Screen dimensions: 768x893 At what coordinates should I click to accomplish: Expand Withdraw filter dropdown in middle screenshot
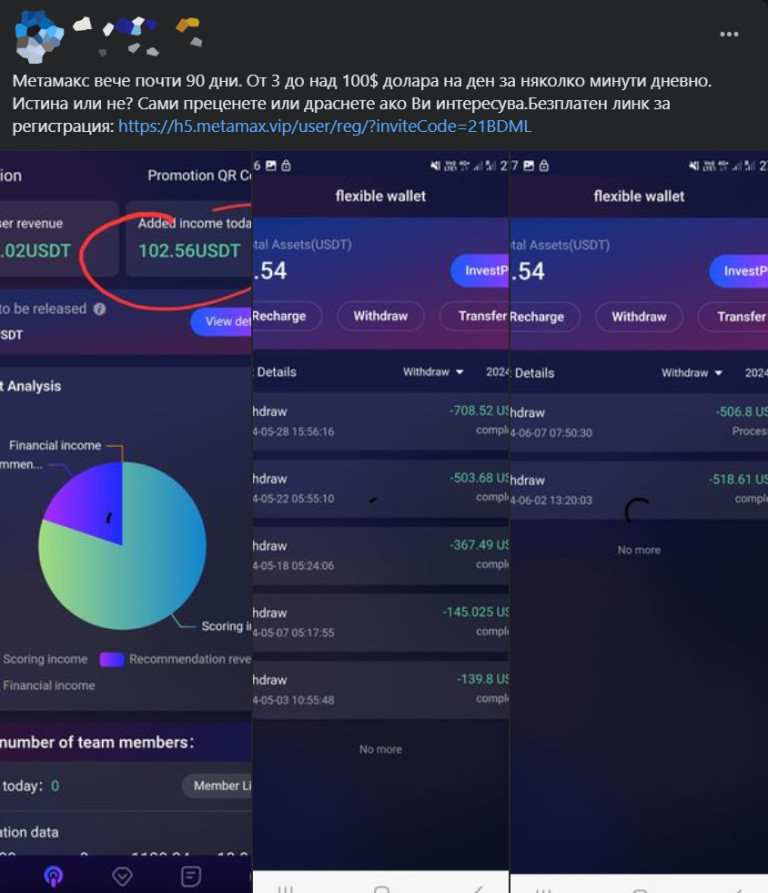434,372
